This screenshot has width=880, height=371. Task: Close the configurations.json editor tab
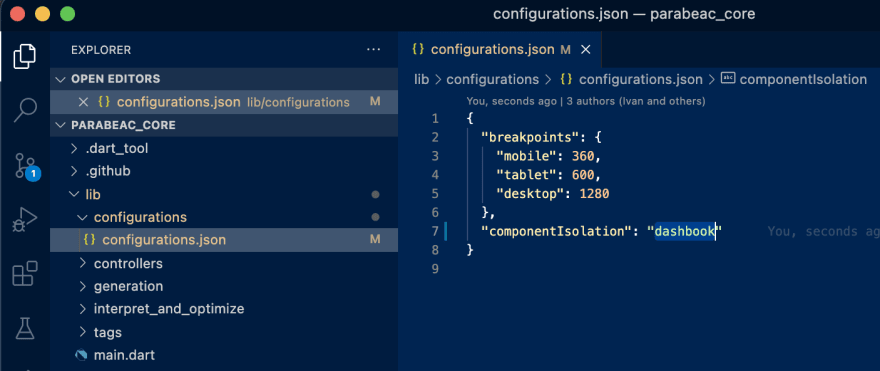585,50
